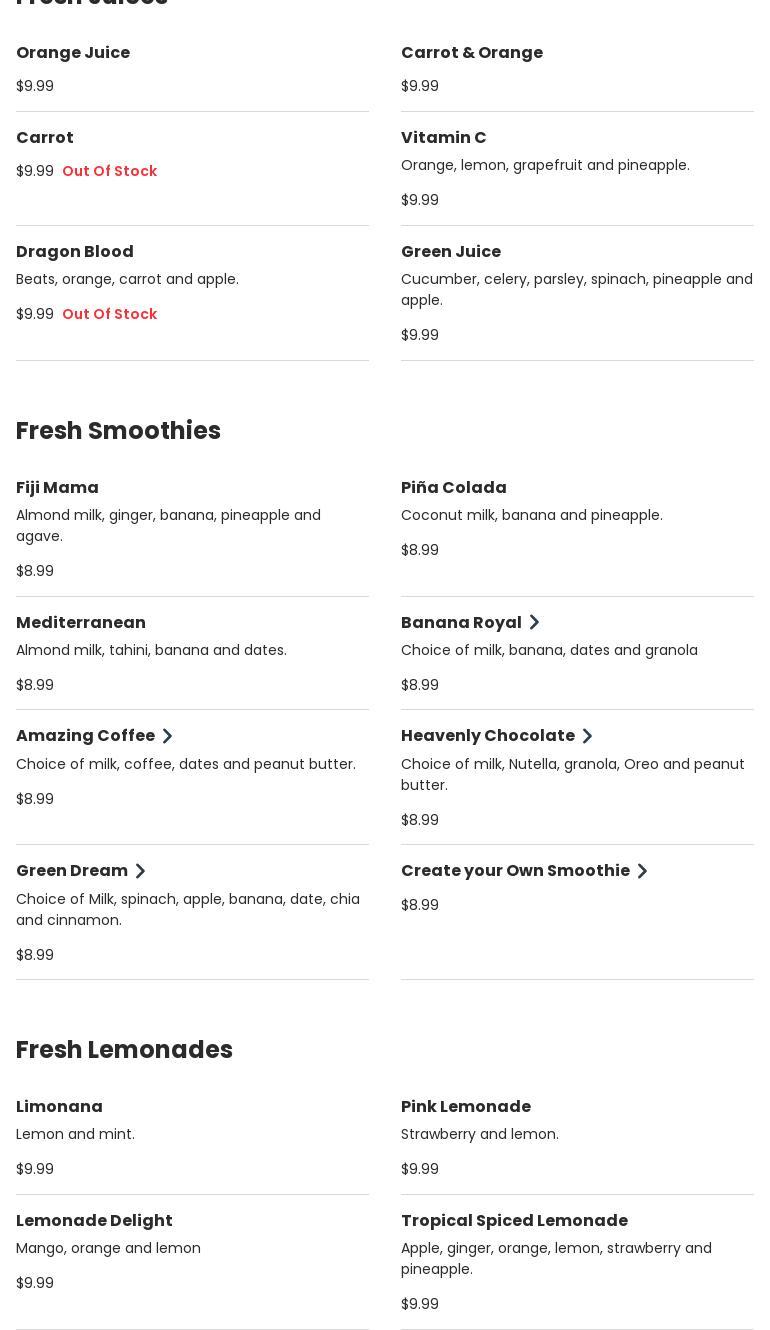Image resolution: width=770 pixels, height=1330 pixels.
Task: Click the Green Dream chevron icon
Action: [140, 871]
